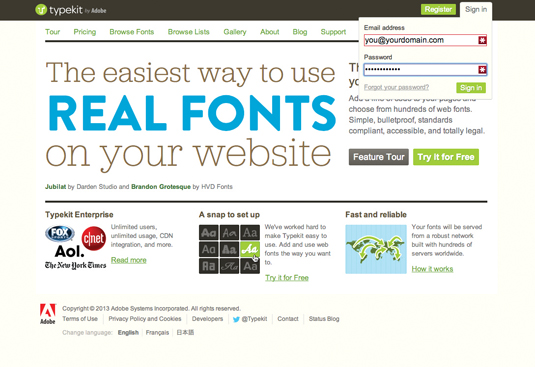
Task: Select the highlighted green Aa font tile
Action: click(250, 249)
